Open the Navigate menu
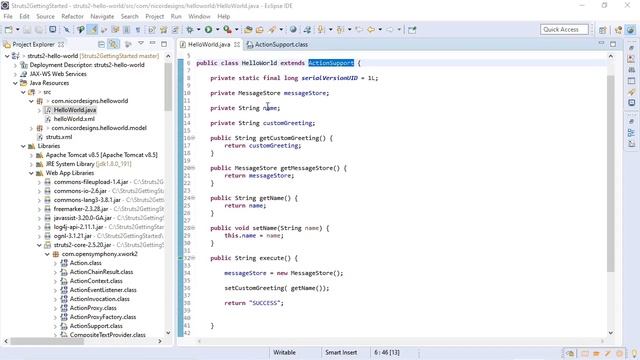Screen dimensions: 640x360 click(x=102, y=16)
